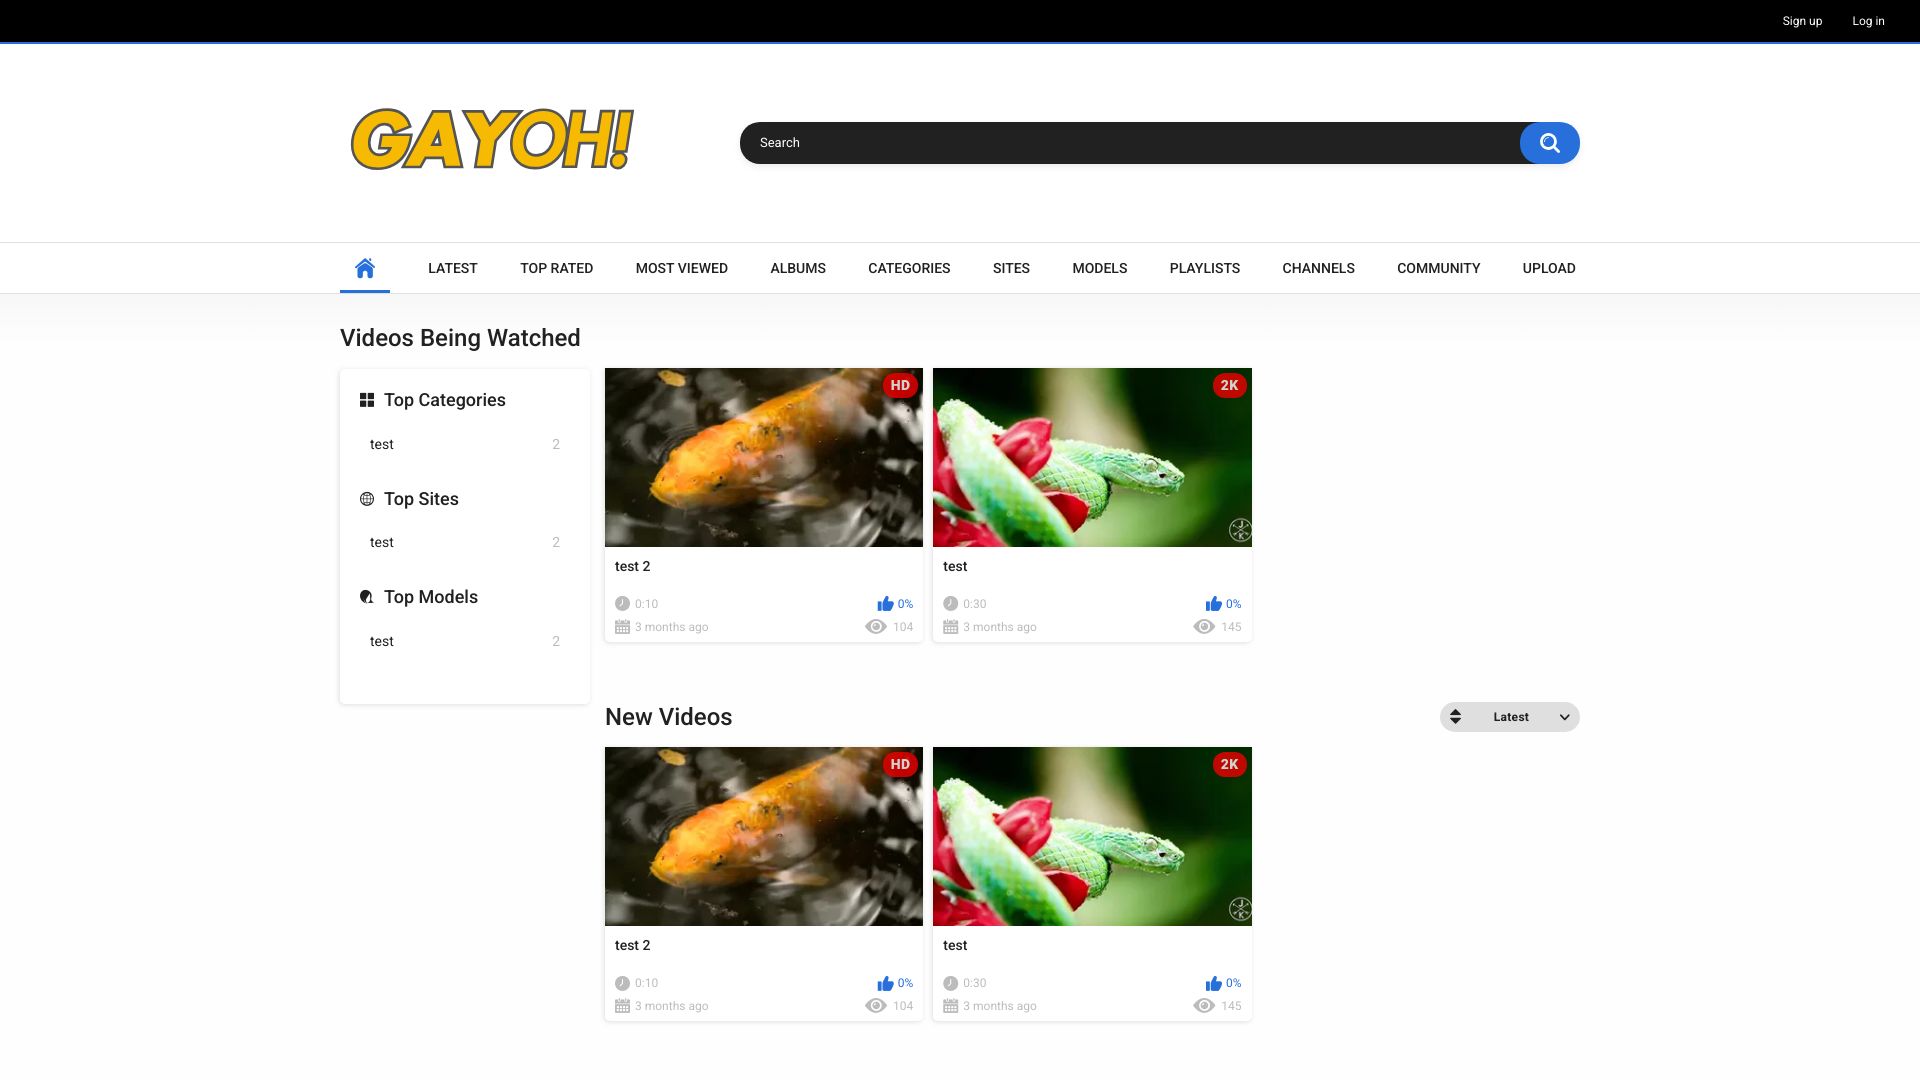Focus the Search input field
Viewport: 1920px width, 1080px height.
tap(1130, 143)
